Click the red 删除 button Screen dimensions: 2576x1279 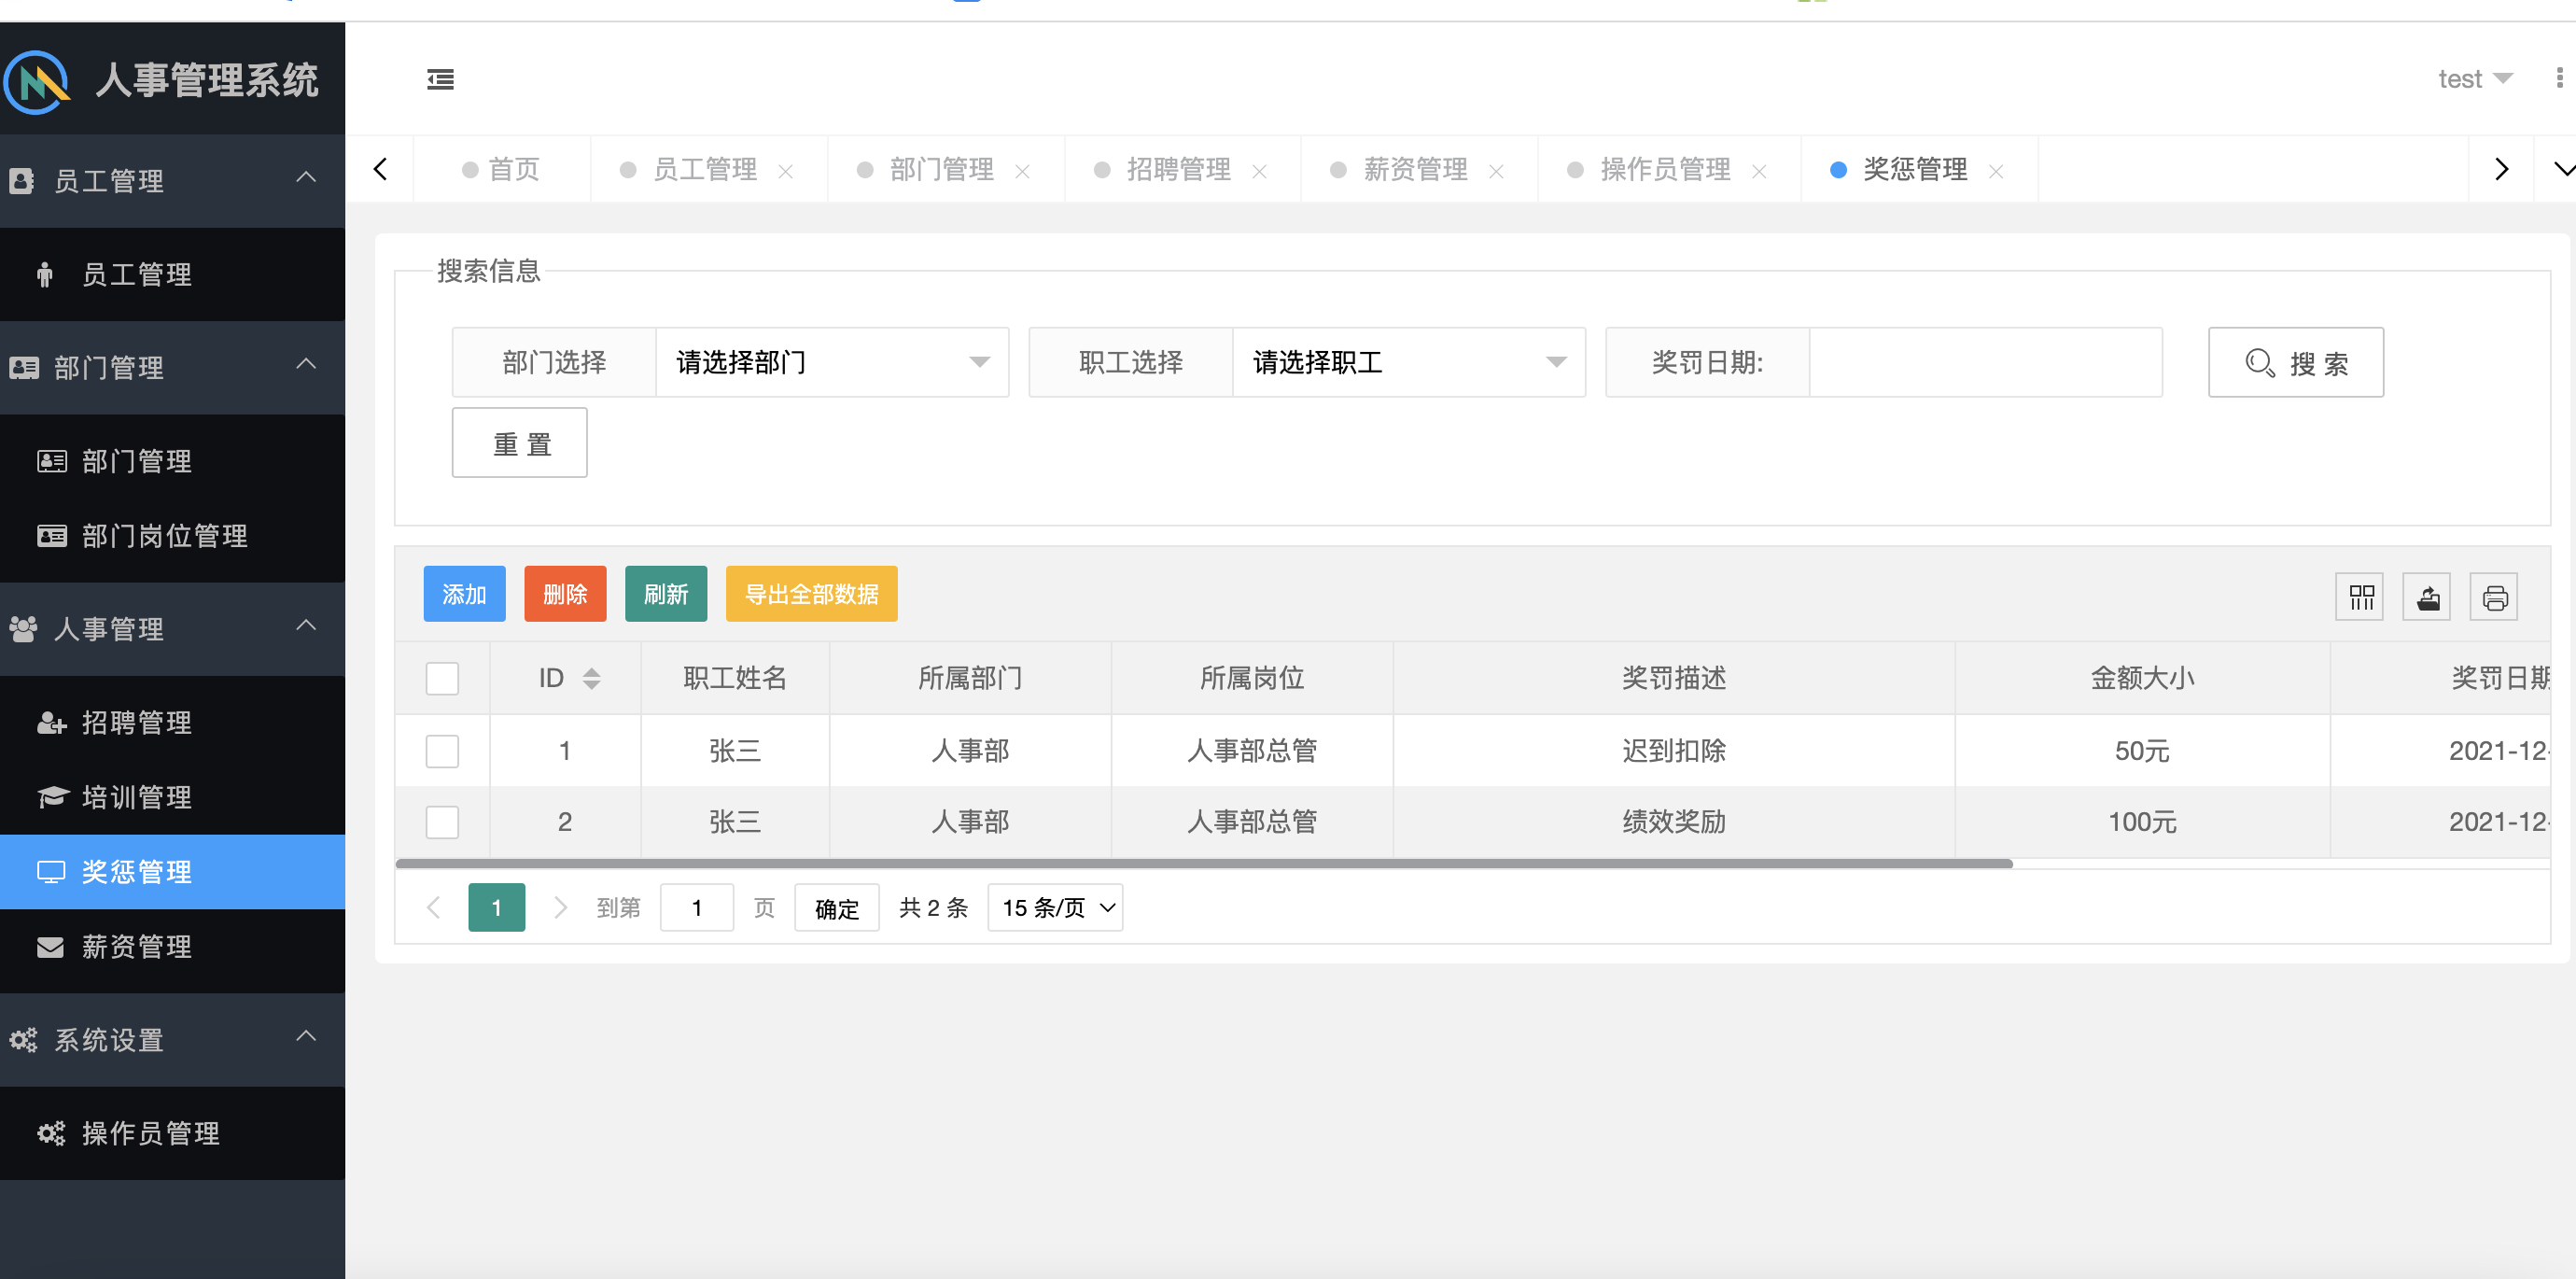pos(565,594)
